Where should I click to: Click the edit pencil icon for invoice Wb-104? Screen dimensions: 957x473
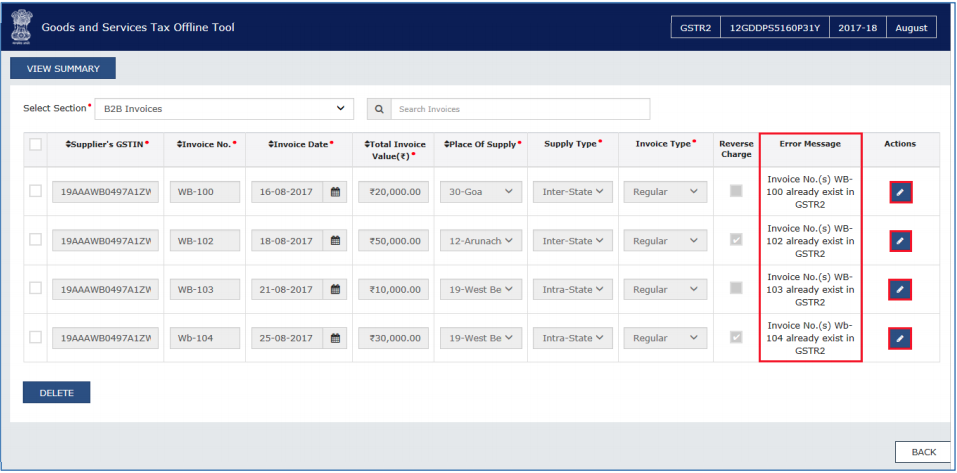(x=900, y=338)
